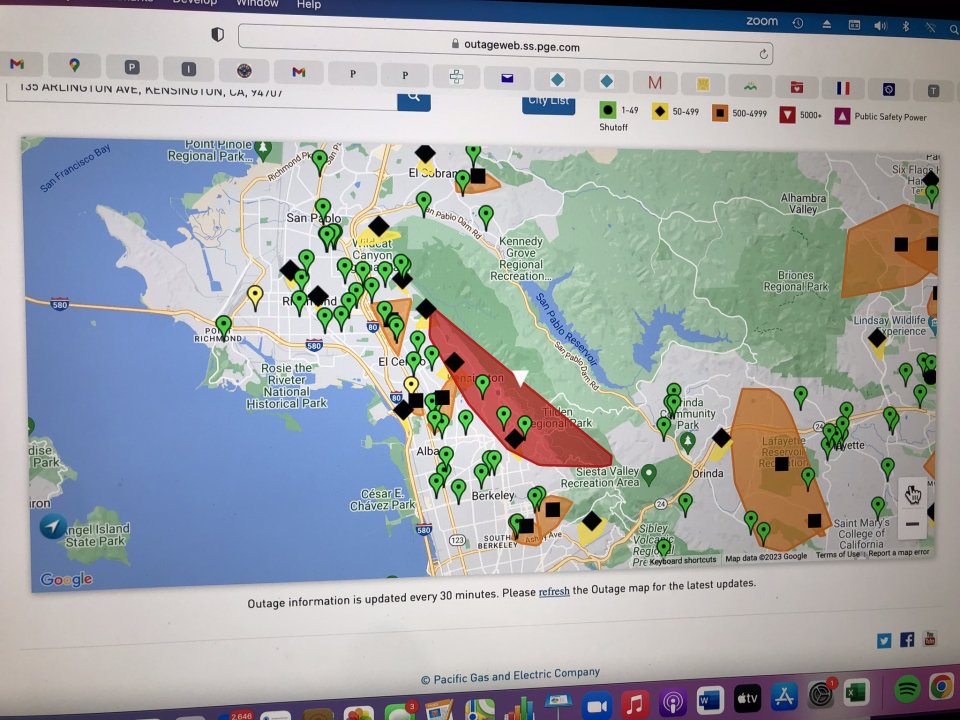
Task: Open Spotify from the Dock
Action: (x=907, y=690)
